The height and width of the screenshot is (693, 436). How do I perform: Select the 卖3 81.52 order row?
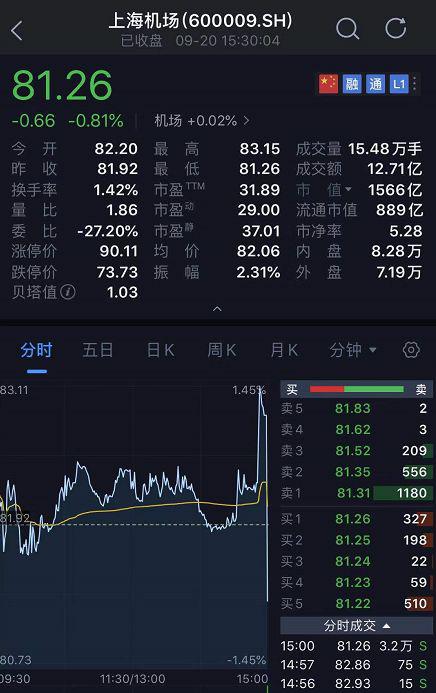tap(356, 450)
